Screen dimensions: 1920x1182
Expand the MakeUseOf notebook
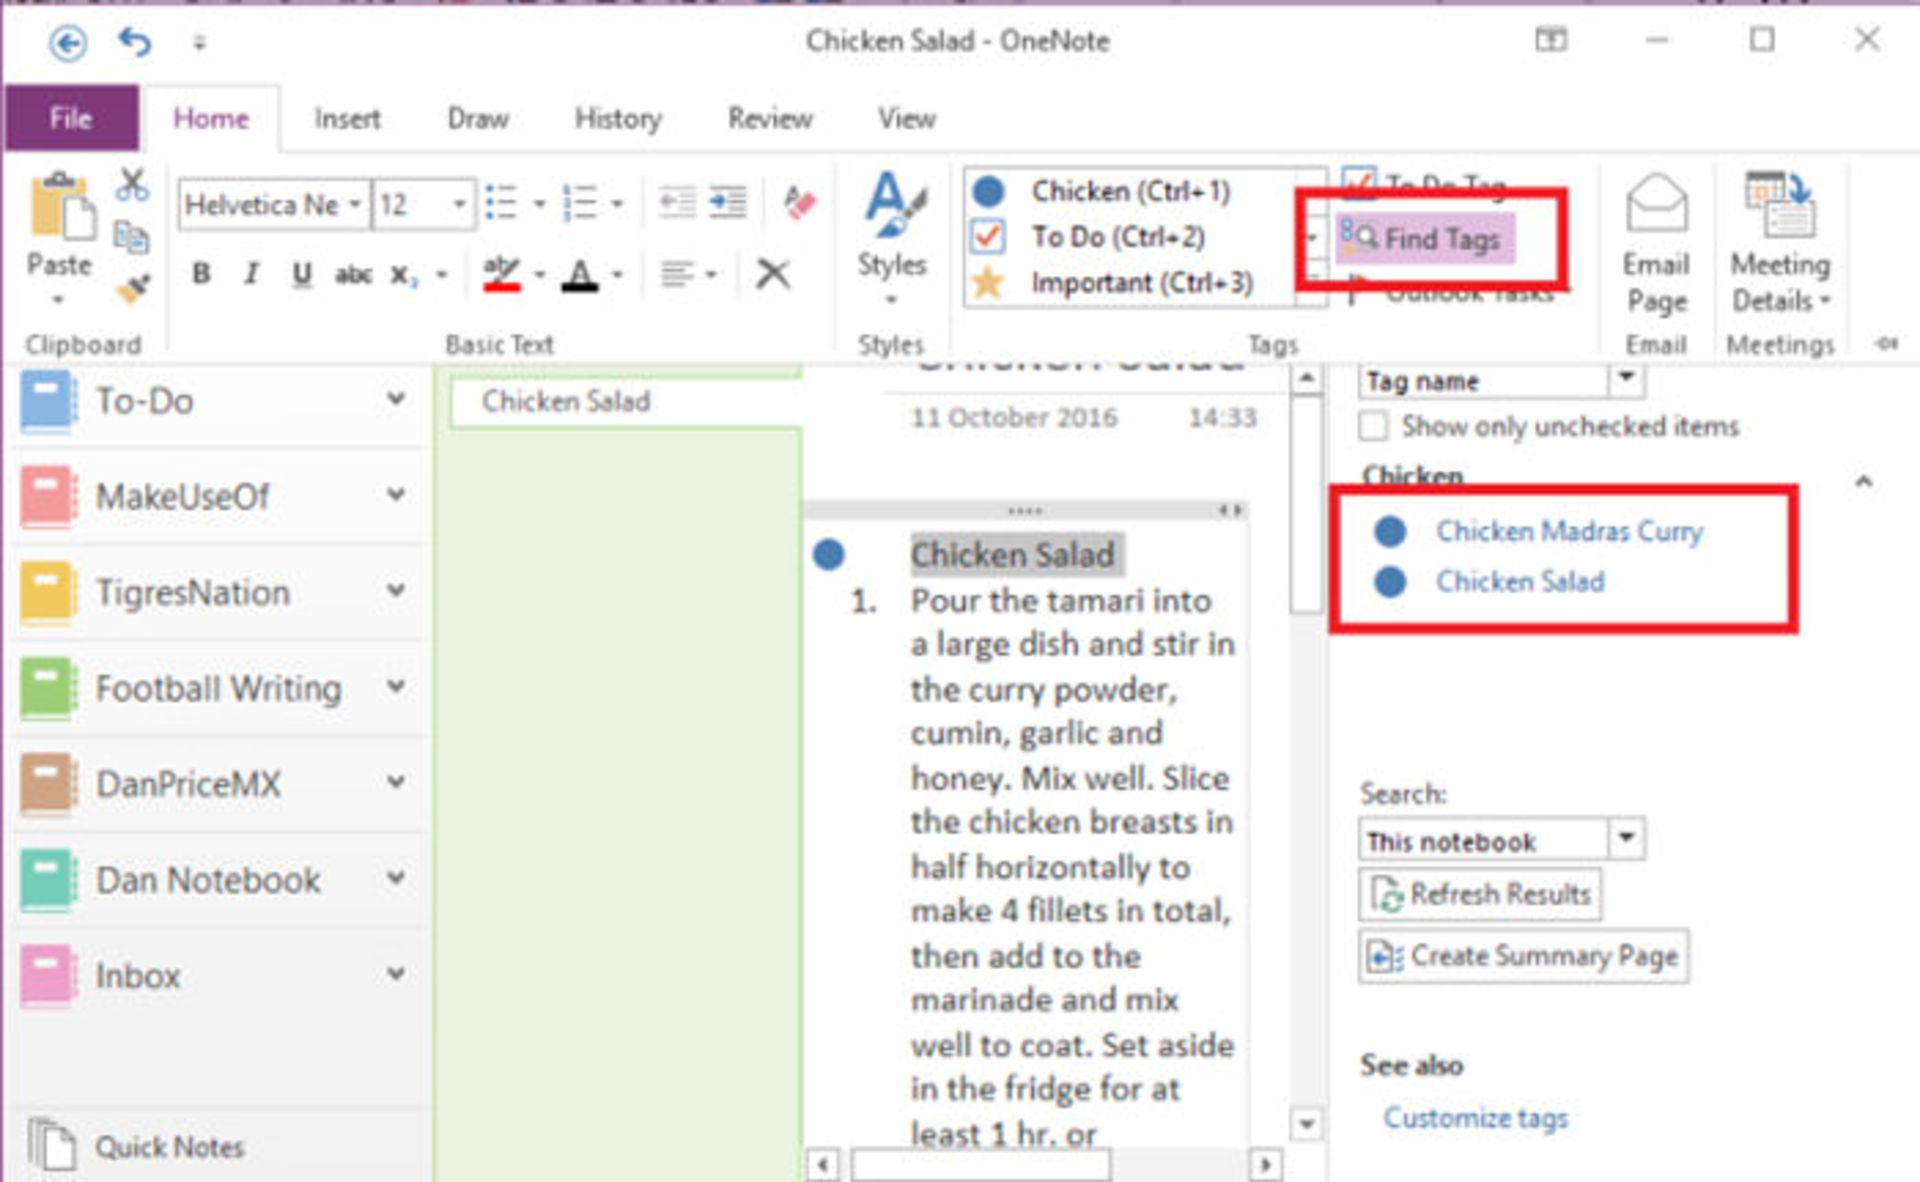point(396,495)
